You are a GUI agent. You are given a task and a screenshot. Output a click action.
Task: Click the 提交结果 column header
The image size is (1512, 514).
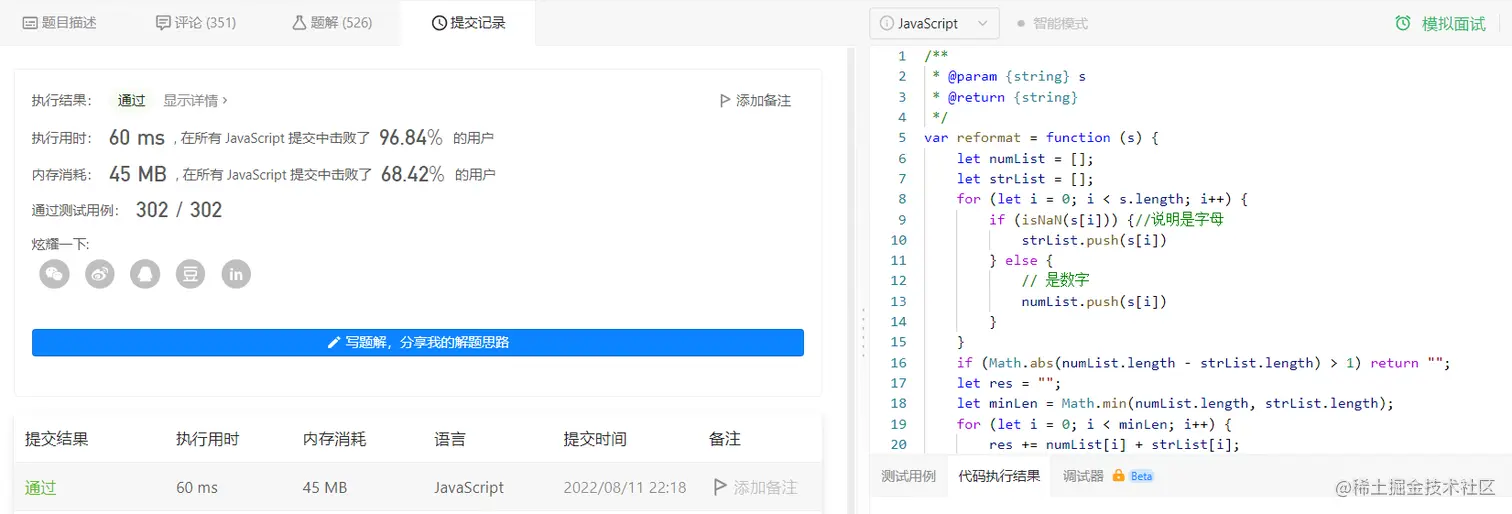57,439
